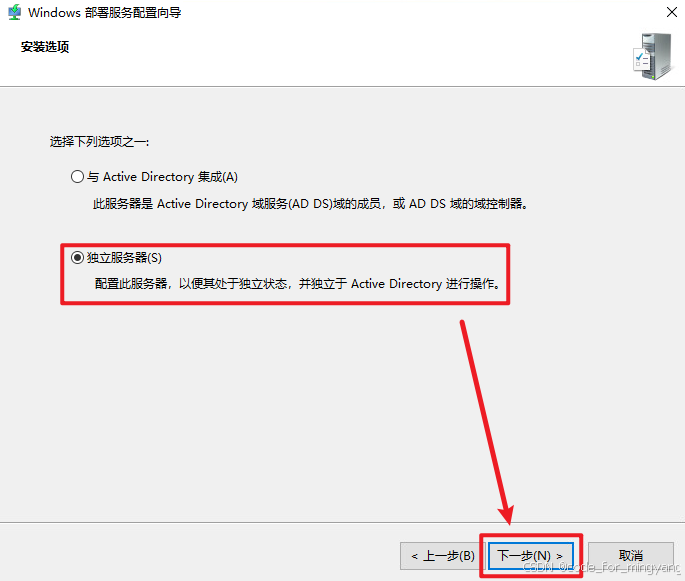Select the Active Directory integration radio option
This screenshot has height=581, width=685.
tap(77, 177)
